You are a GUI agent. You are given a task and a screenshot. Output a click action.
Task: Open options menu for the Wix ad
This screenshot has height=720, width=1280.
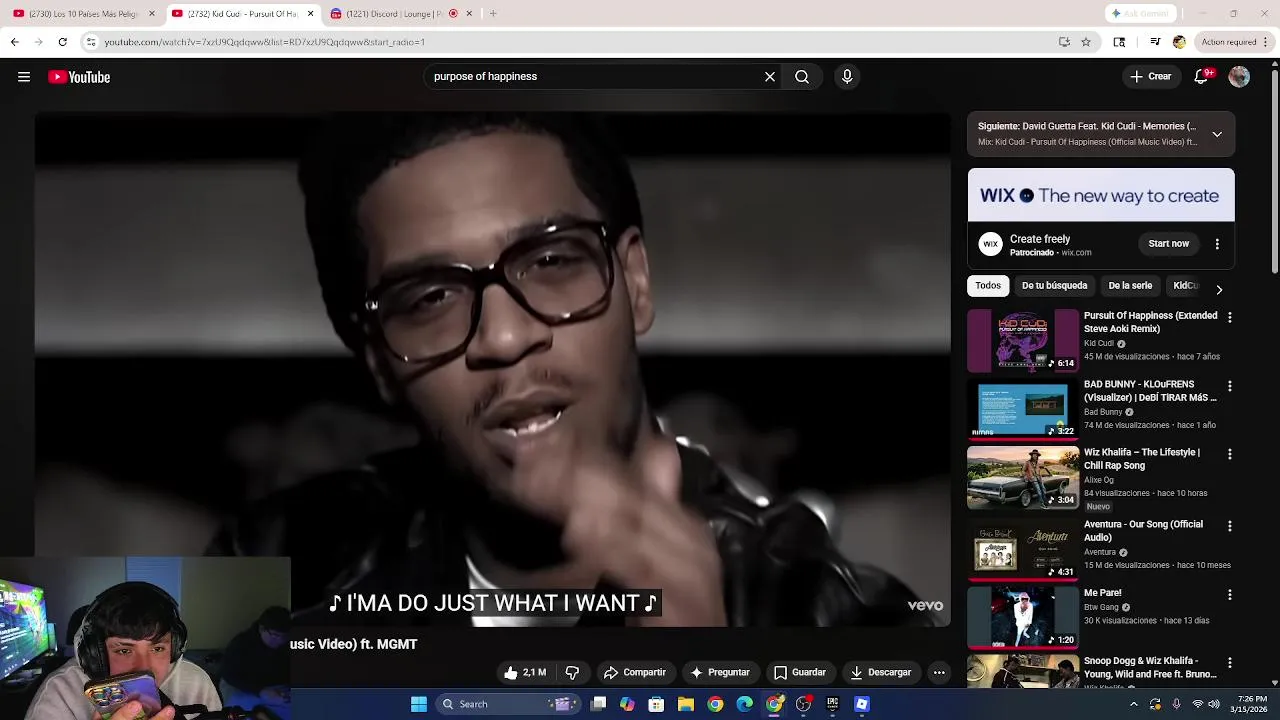[1217, 244]
